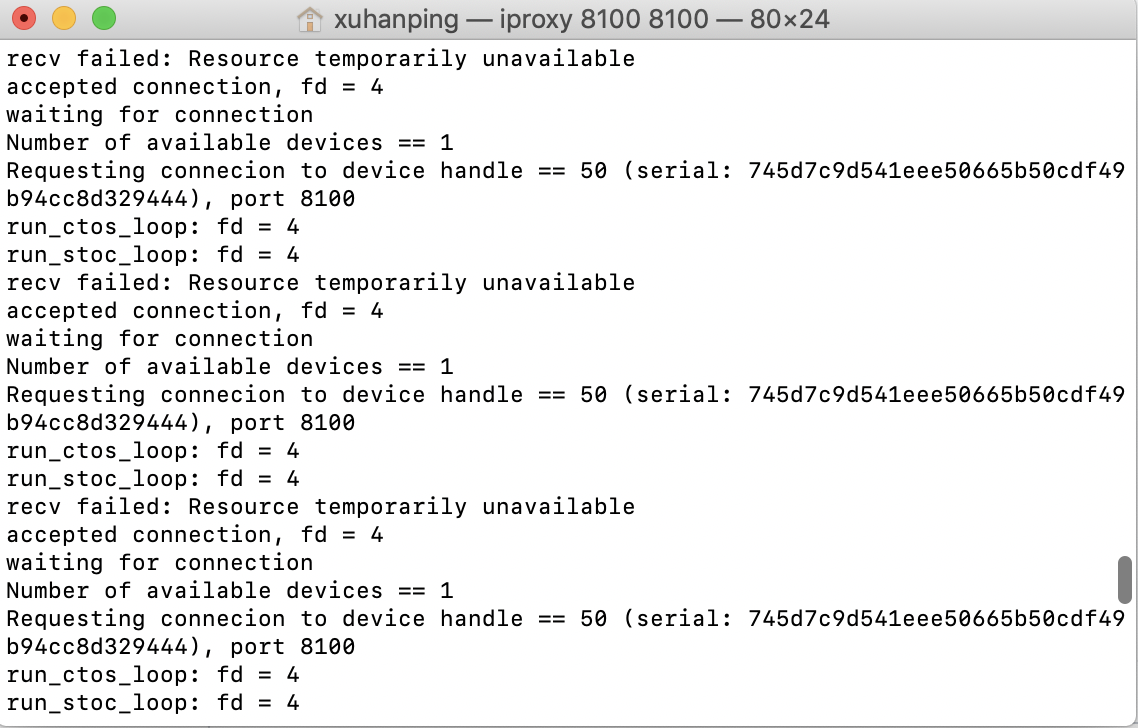1138x728 pixels.
Task: Click the first "run_ctos_loop: fd = 4" line
Action: [x=152, y=227]
